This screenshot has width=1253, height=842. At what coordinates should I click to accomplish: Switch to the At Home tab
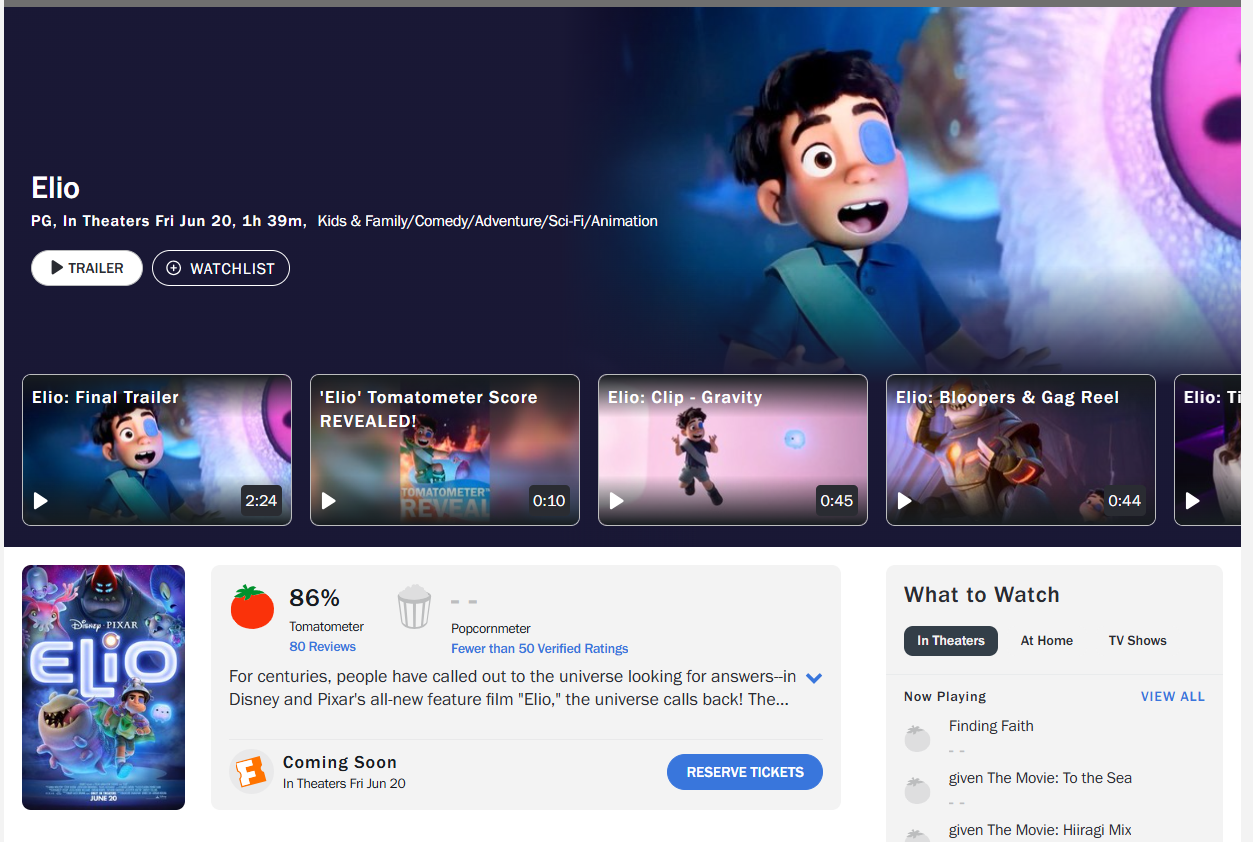[x=1047, y=641]
